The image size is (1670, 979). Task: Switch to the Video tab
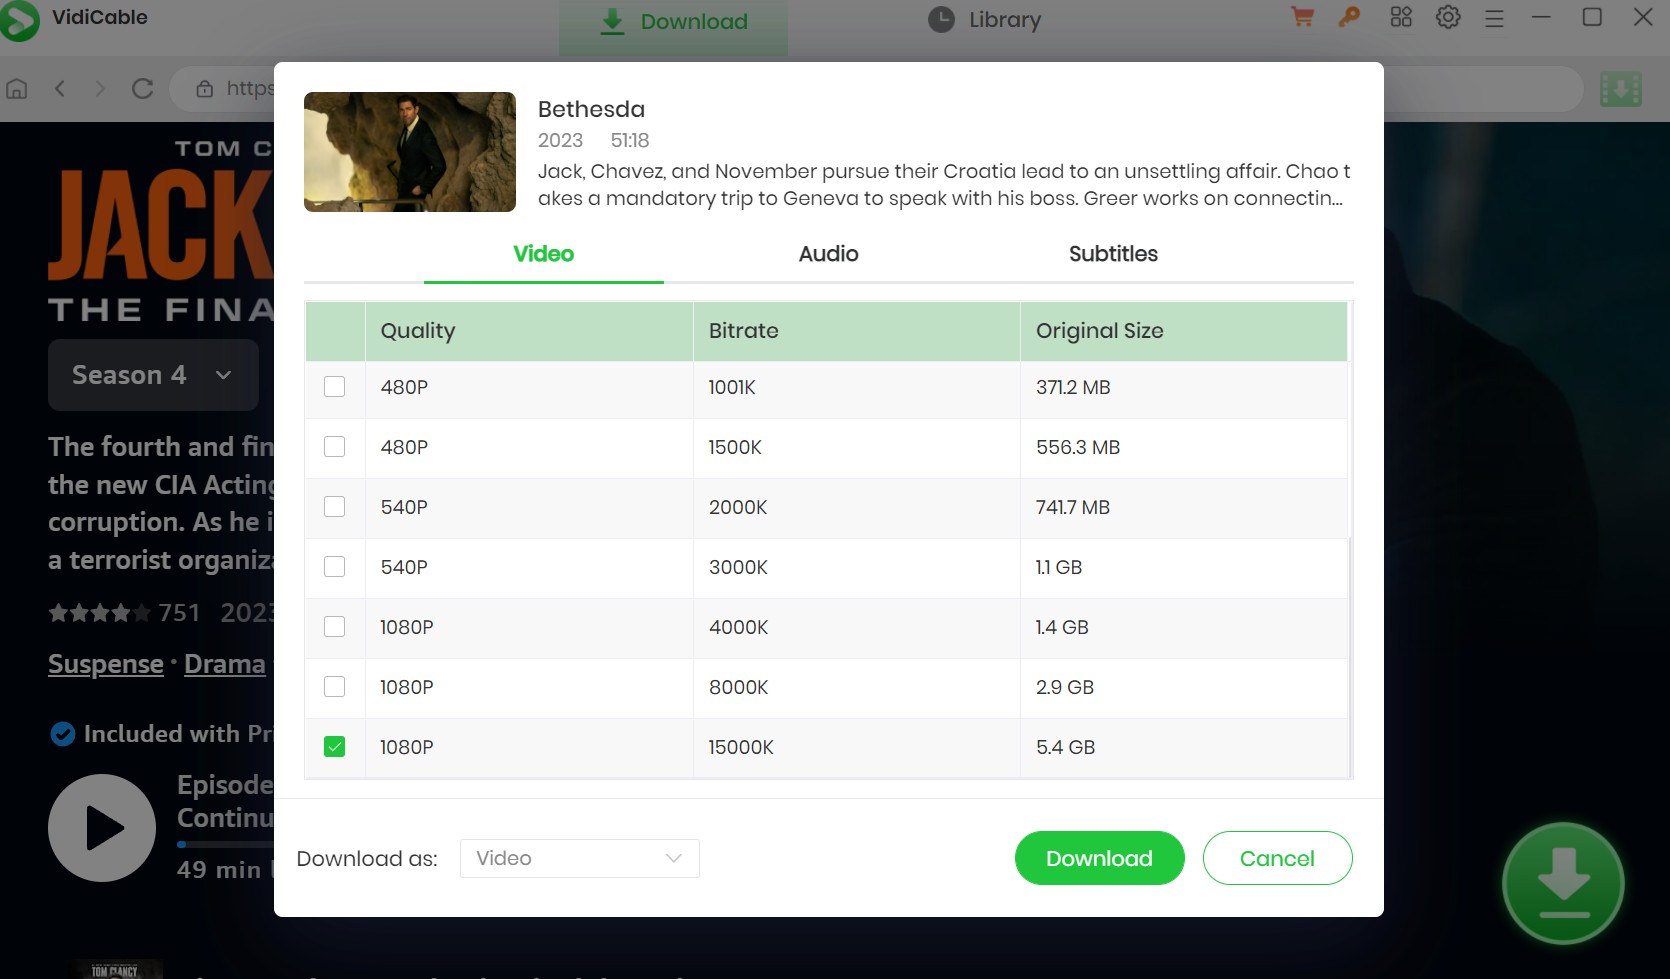click(544, 254)
